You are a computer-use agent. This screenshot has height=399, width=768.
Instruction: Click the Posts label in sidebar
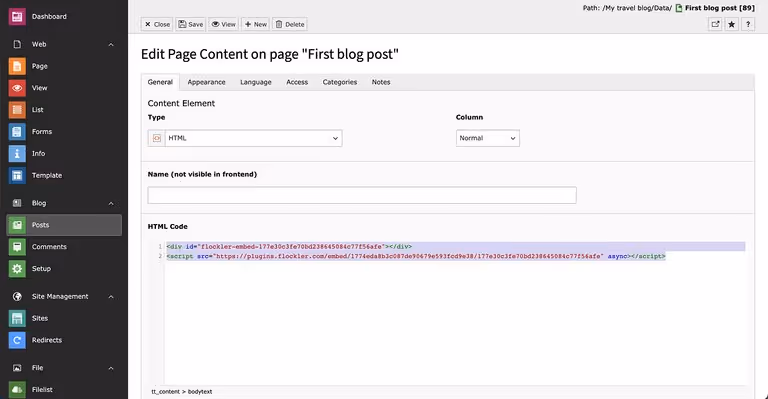(x=40, y=225)
